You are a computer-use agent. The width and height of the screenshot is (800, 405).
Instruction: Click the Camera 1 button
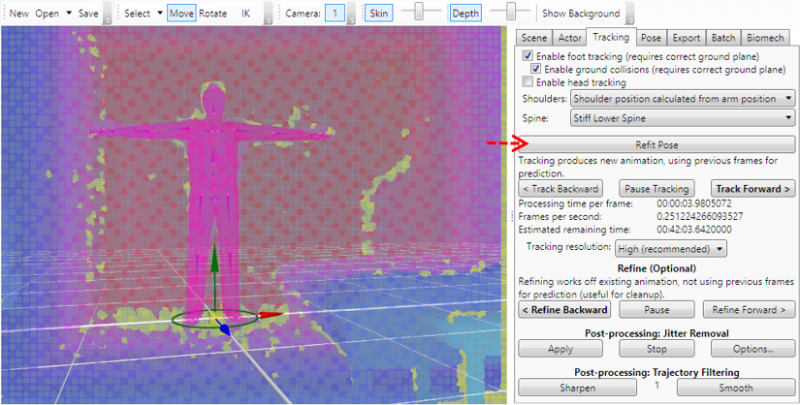[x=335, y=13]
